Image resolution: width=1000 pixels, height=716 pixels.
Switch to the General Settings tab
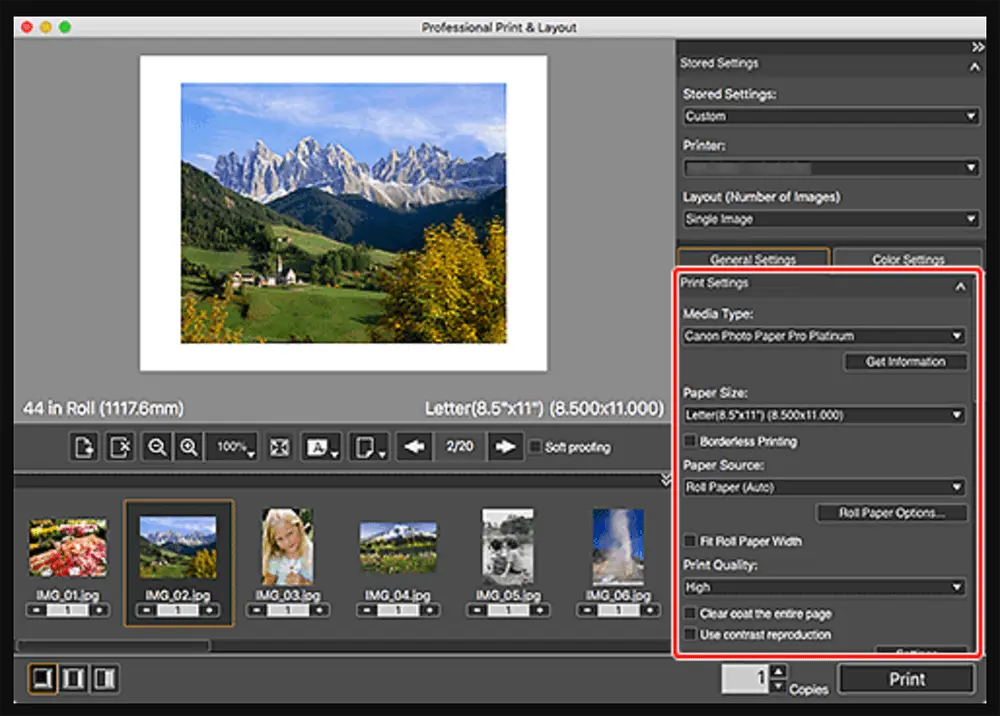(753, 258)
